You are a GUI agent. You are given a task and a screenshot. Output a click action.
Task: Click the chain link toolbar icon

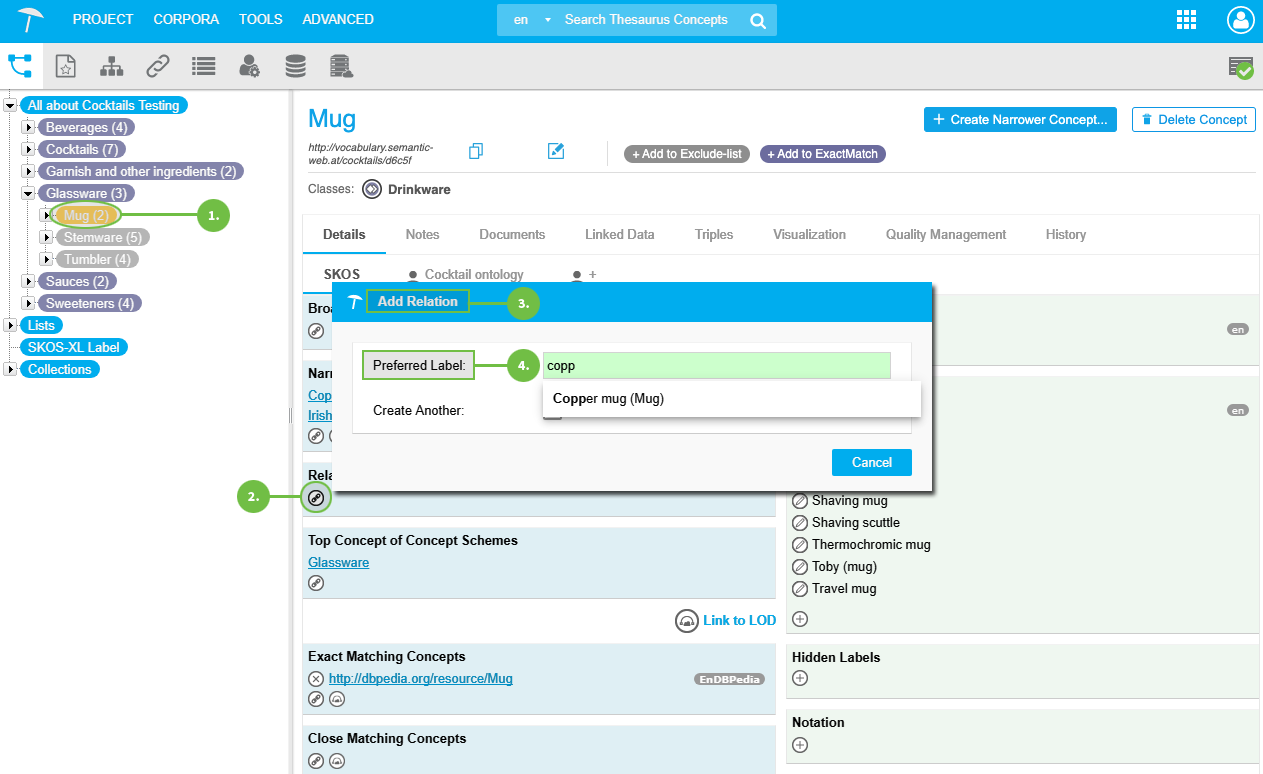tap(157, 66)
